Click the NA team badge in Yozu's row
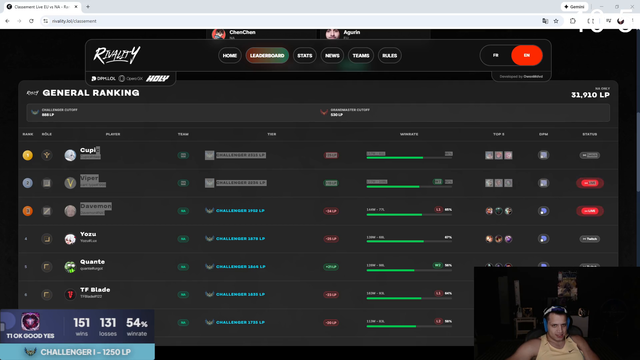Viewport: 640px width, 360px height. (x=183, y=239)
